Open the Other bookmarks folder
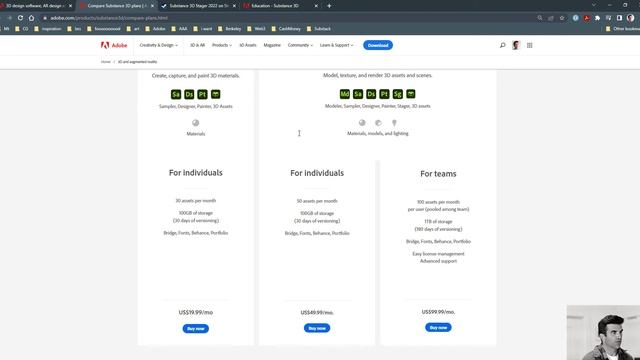The height and width of the screenshot is (360, 640). (623, 29)
